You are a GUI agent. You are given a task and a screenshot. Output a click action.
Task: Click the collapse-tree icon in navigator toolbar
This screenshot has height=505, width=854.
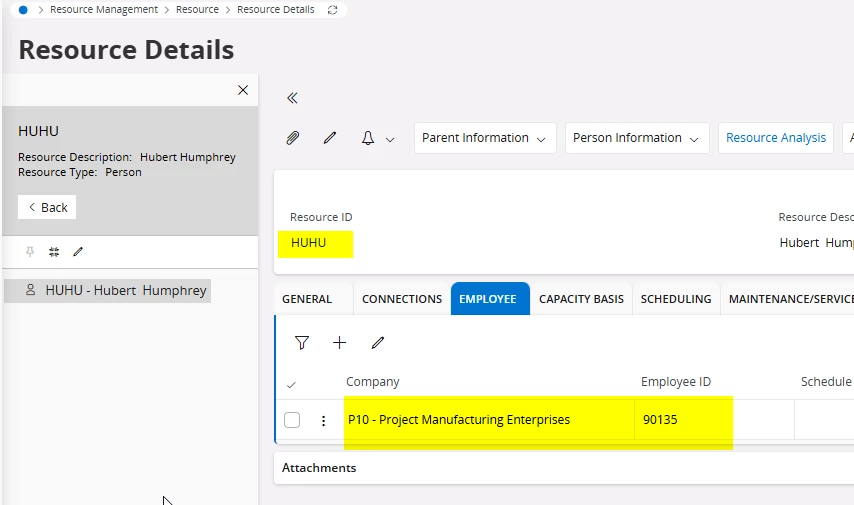pos(54,252)
